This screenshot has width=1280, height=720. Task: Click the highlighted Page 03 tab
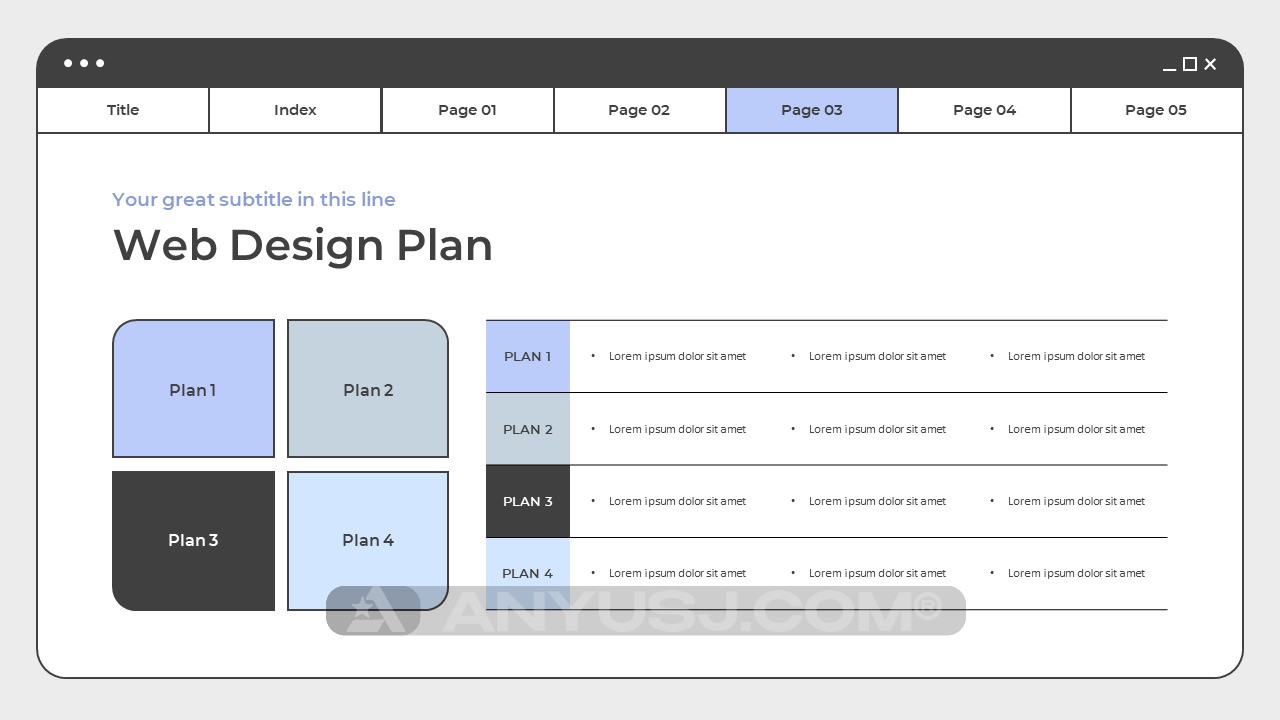coord(812,110)
